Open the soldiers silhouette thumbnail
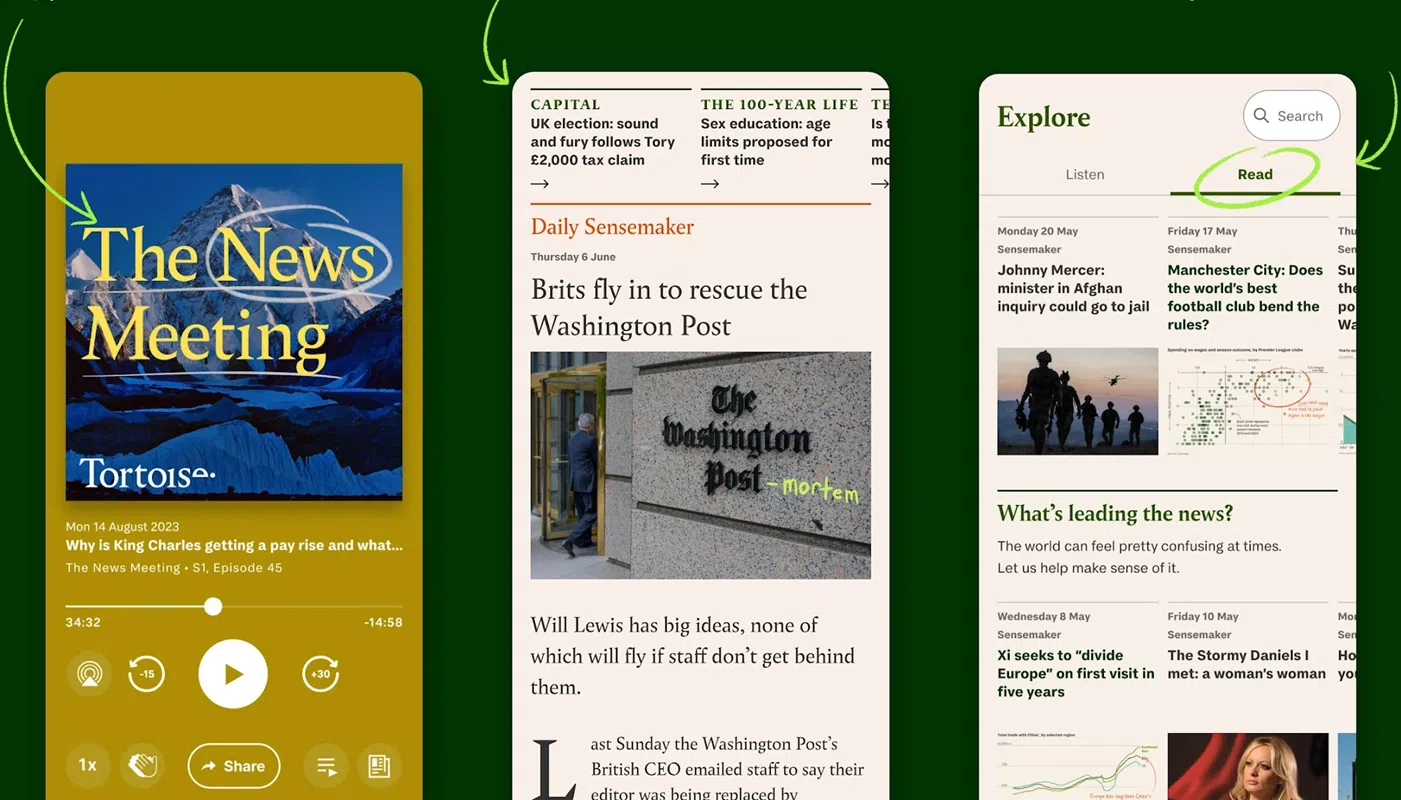1401x800 pixels. [1078, 401]
